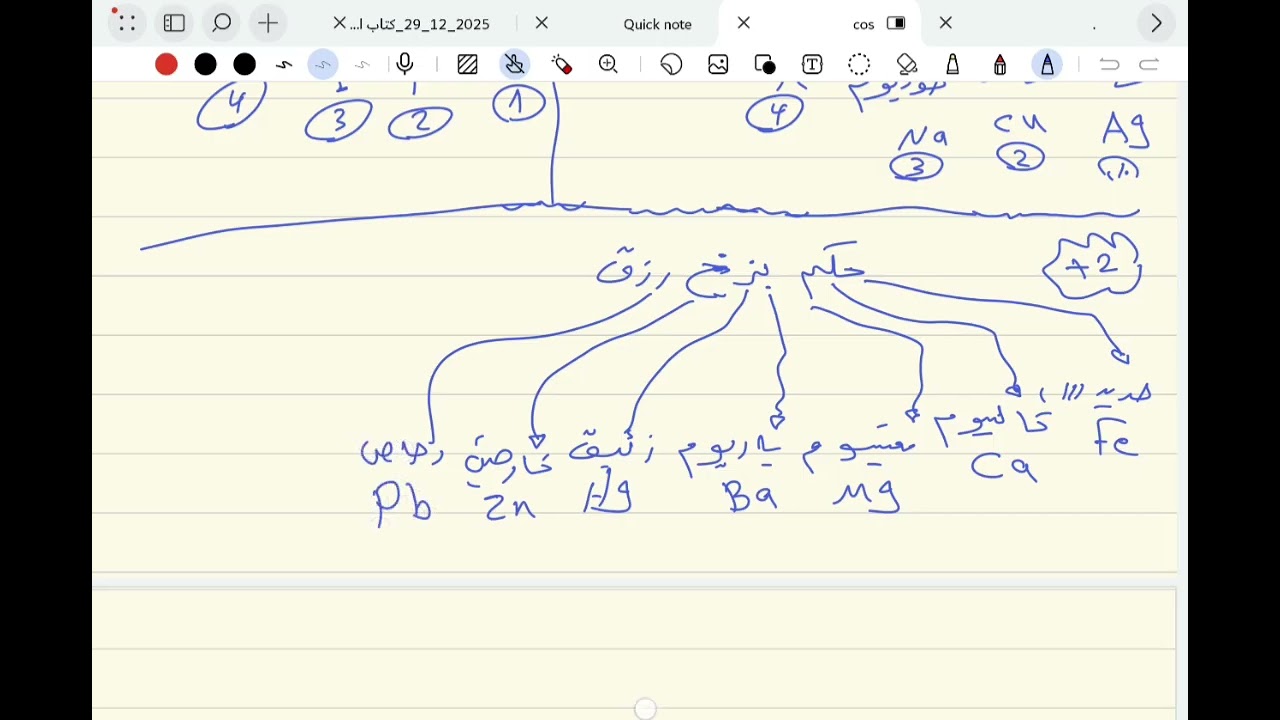Screen dimensions: 1280x720
Task: Switch to the Quick note tab
Action: click(x=657, y=24)
